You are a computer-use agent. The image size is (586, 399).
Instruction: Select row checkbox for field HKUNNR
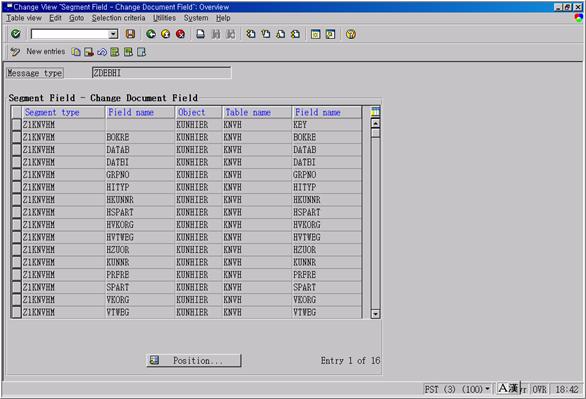coord(16,200)
